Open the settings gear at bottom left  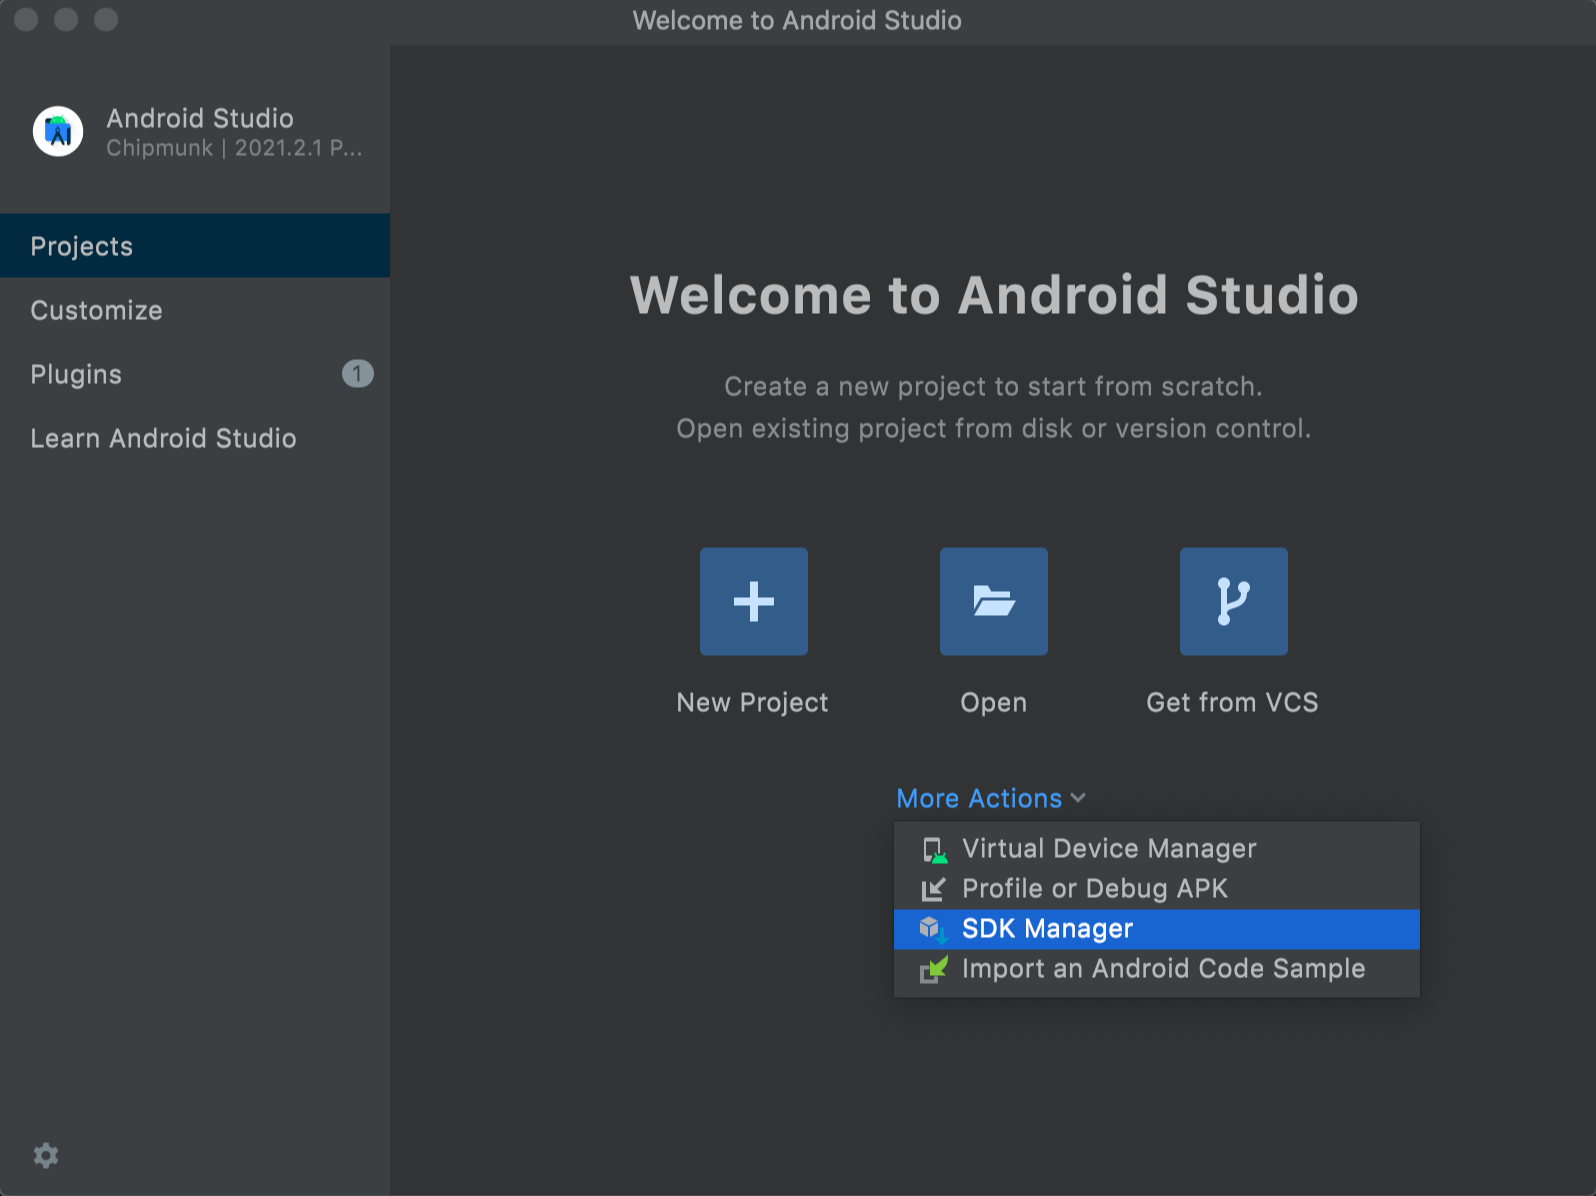tap(46, 1155)
